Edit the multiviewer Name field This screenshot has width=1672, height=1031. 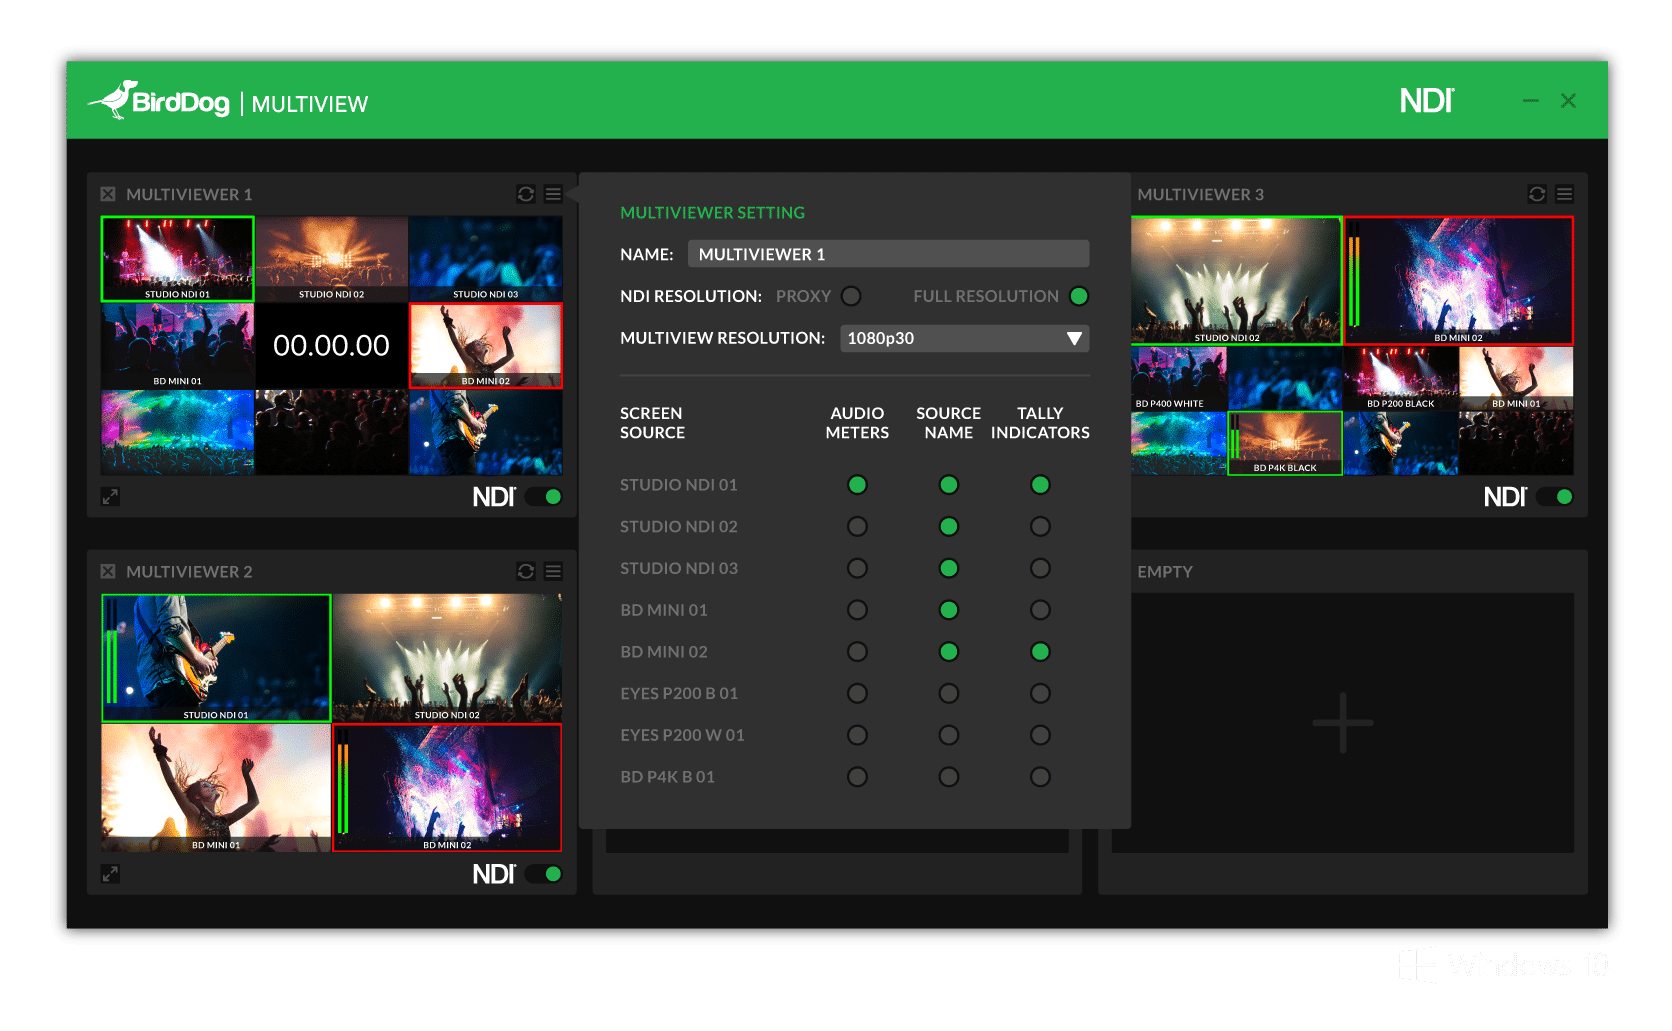coord(888,254)
